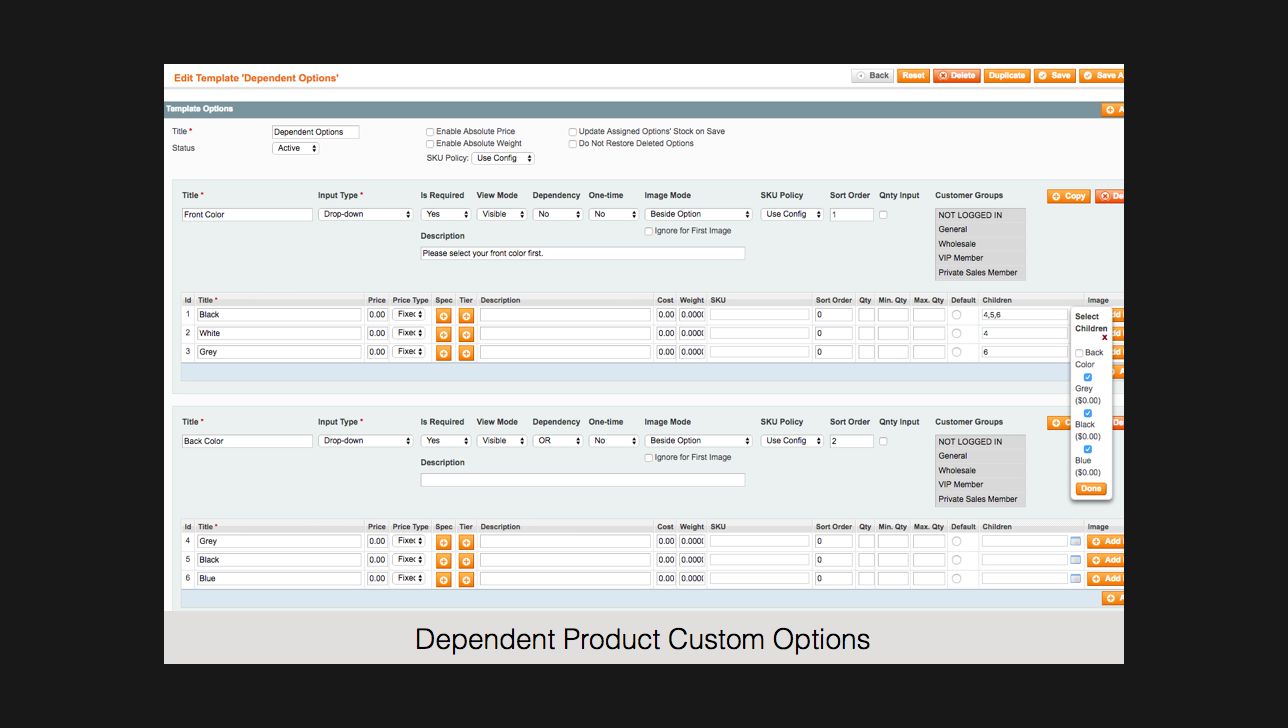Click the Copy icon for the Front Color option
This screenshot has width=1288, height=728.
[x=1068, y=196]
